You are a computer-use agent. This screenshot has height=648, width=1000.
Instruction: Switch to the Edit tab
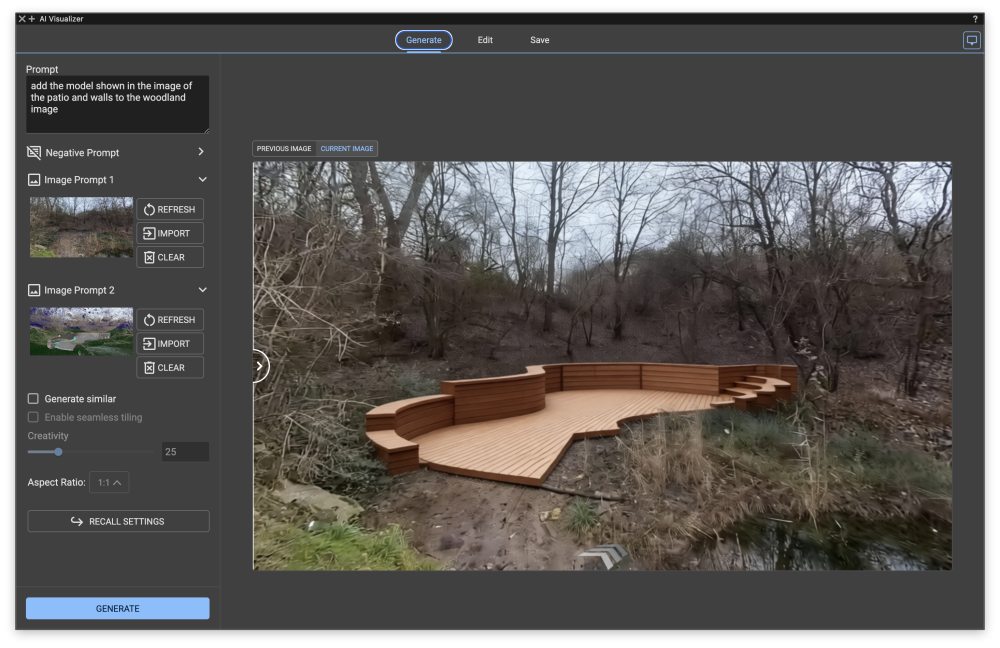[485, 40]
